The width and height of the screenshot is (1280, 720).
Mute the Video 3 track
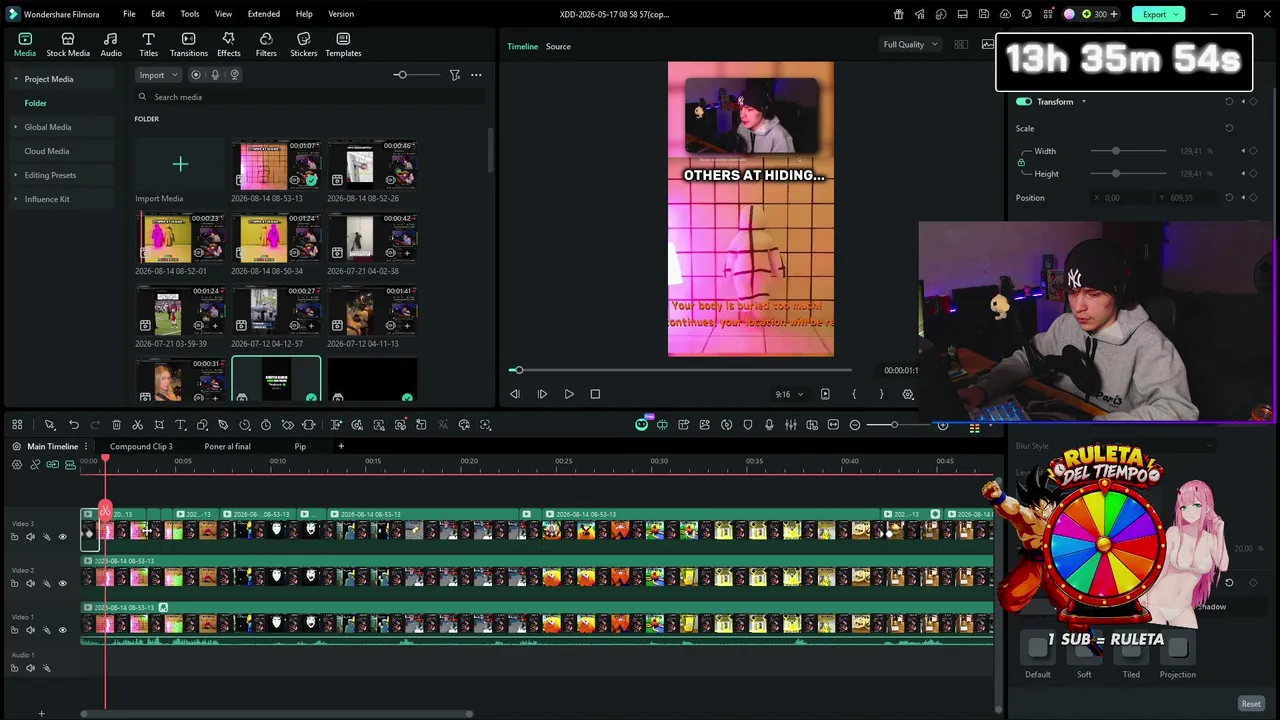30,537
